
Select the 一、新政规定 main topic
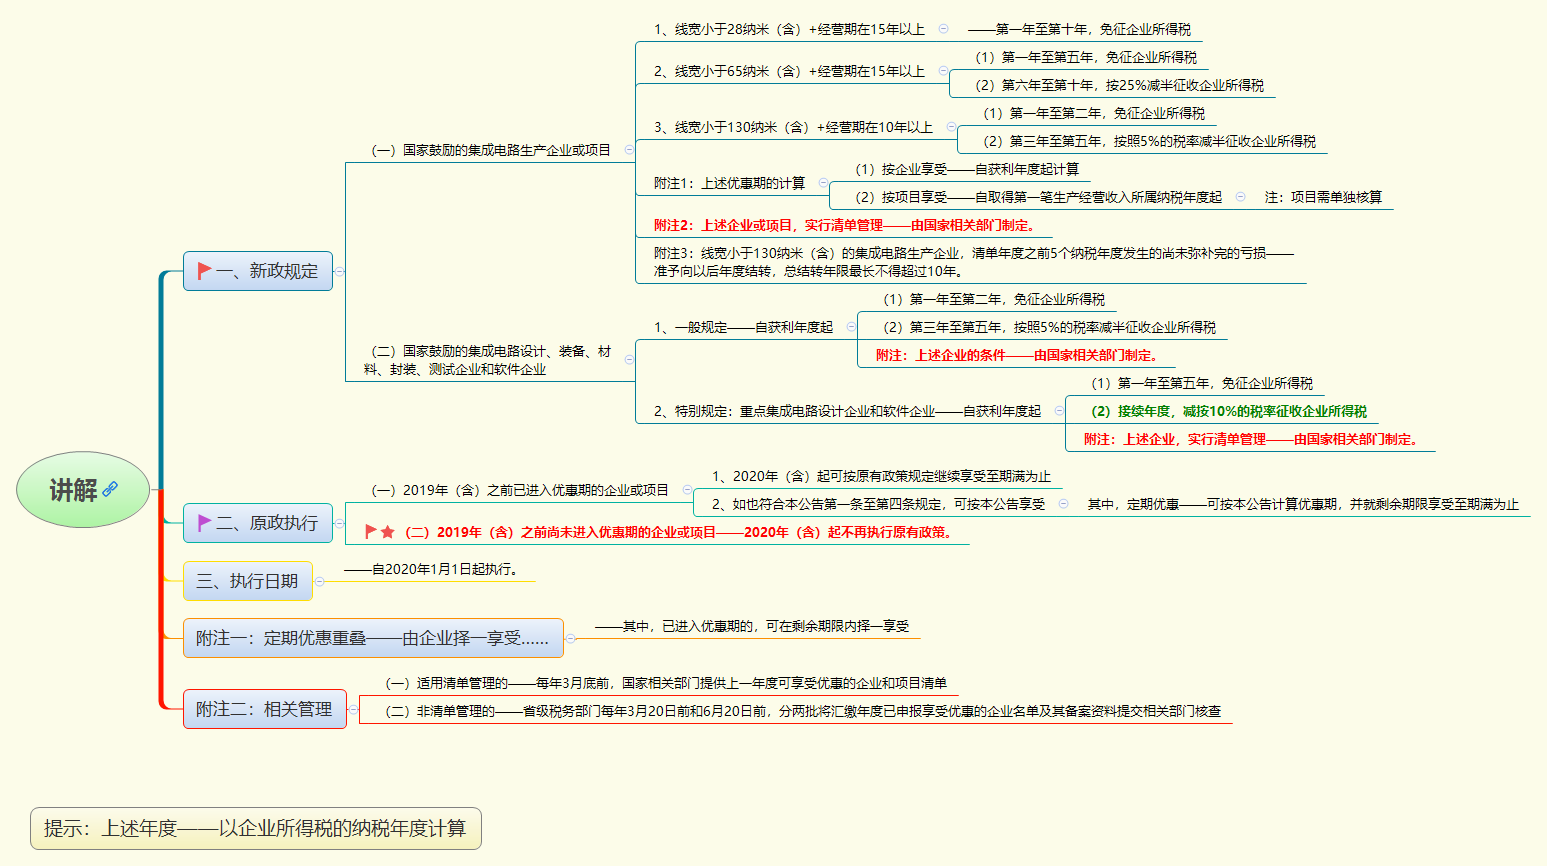coord(258,271)
